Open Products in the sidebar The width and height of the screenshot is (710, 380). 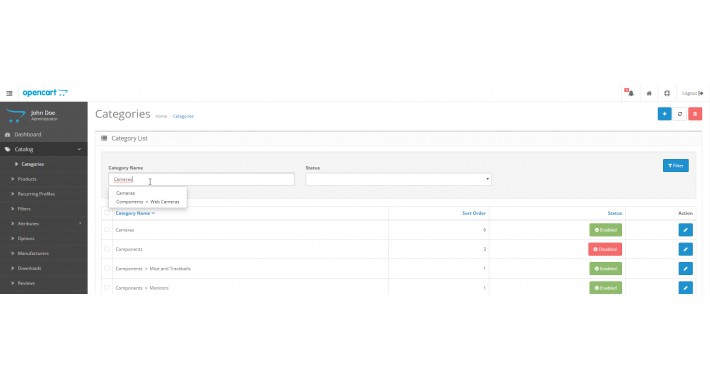pyautogui.click(x=27, y=179)
